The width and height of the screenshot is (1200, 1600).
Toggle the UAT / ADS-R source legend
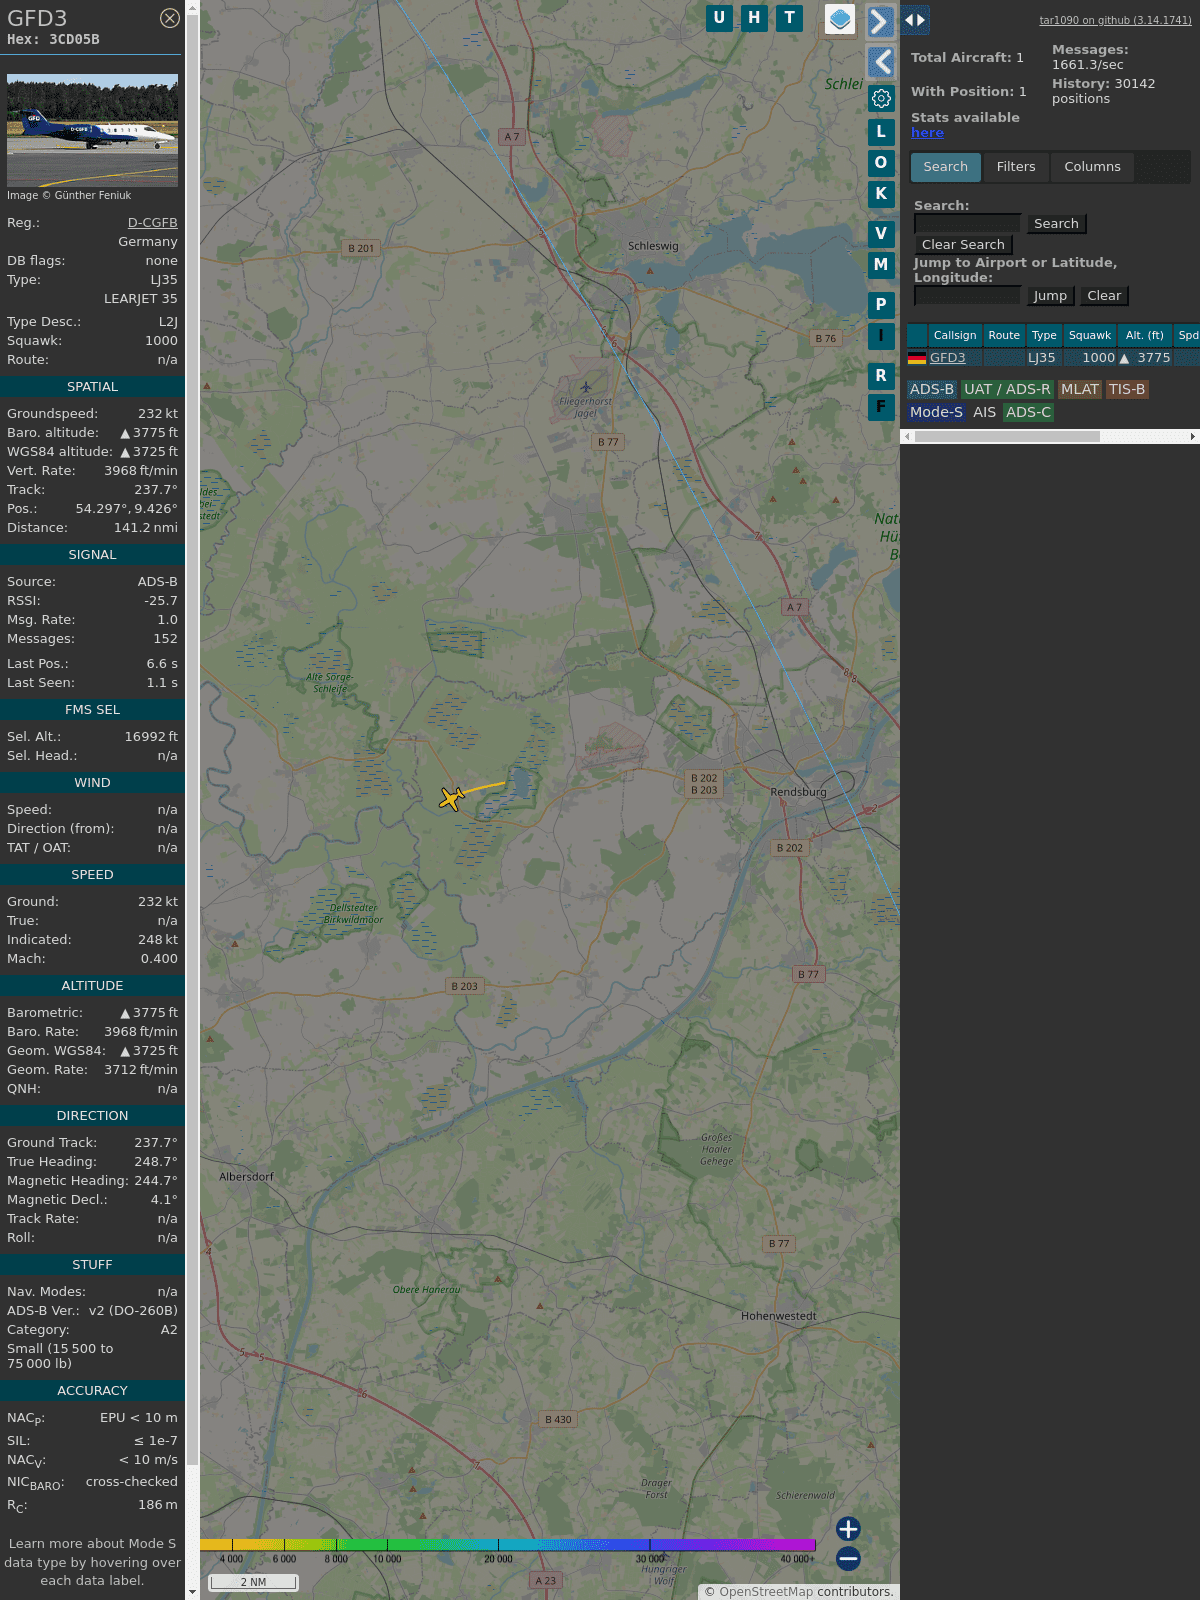[x=1007, y=390]
